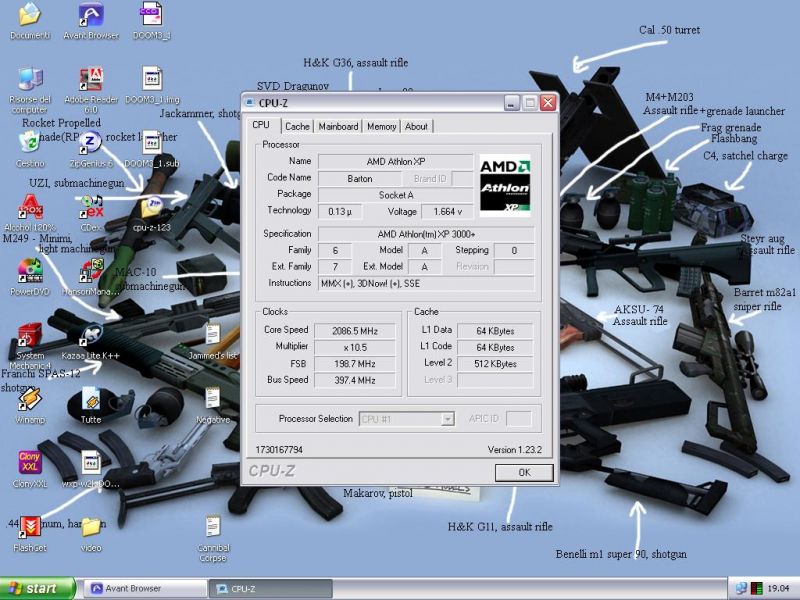
Task: Switch to the Cache tab
Action: tap(297, 126)
